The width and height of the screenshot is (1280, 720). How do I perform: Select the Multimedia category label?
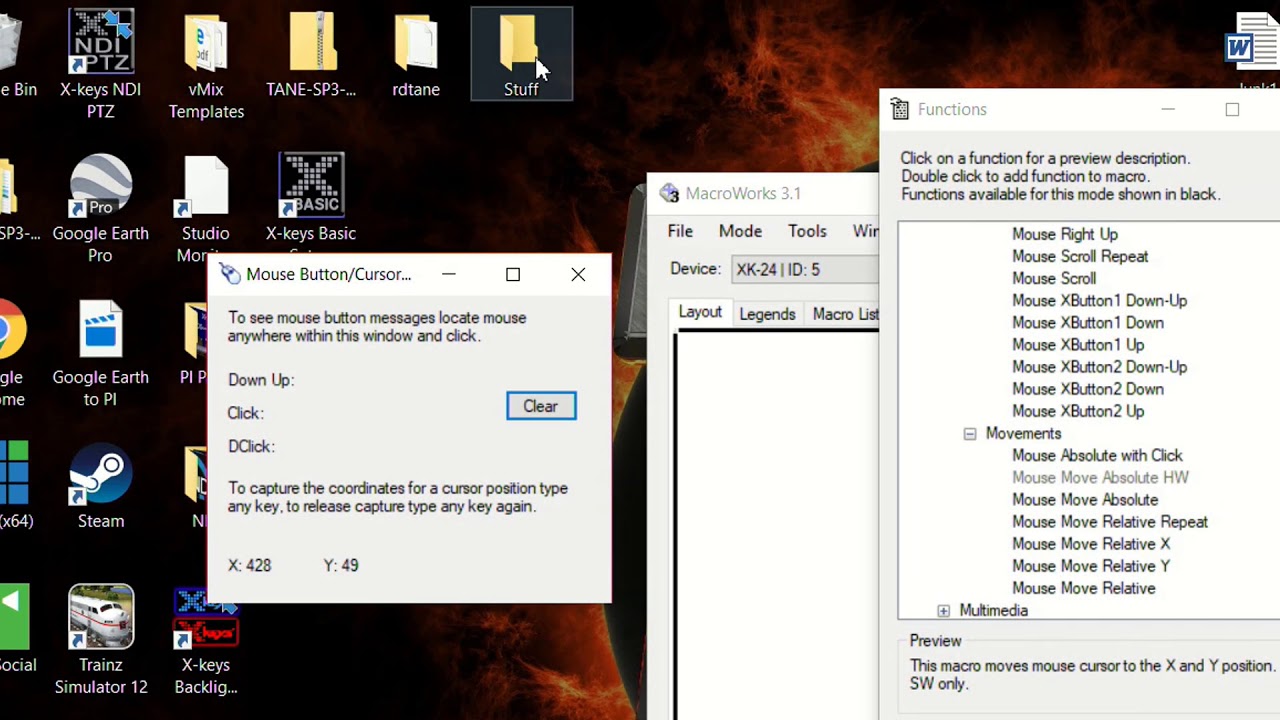pyautogui.click(x=993, y=610)
